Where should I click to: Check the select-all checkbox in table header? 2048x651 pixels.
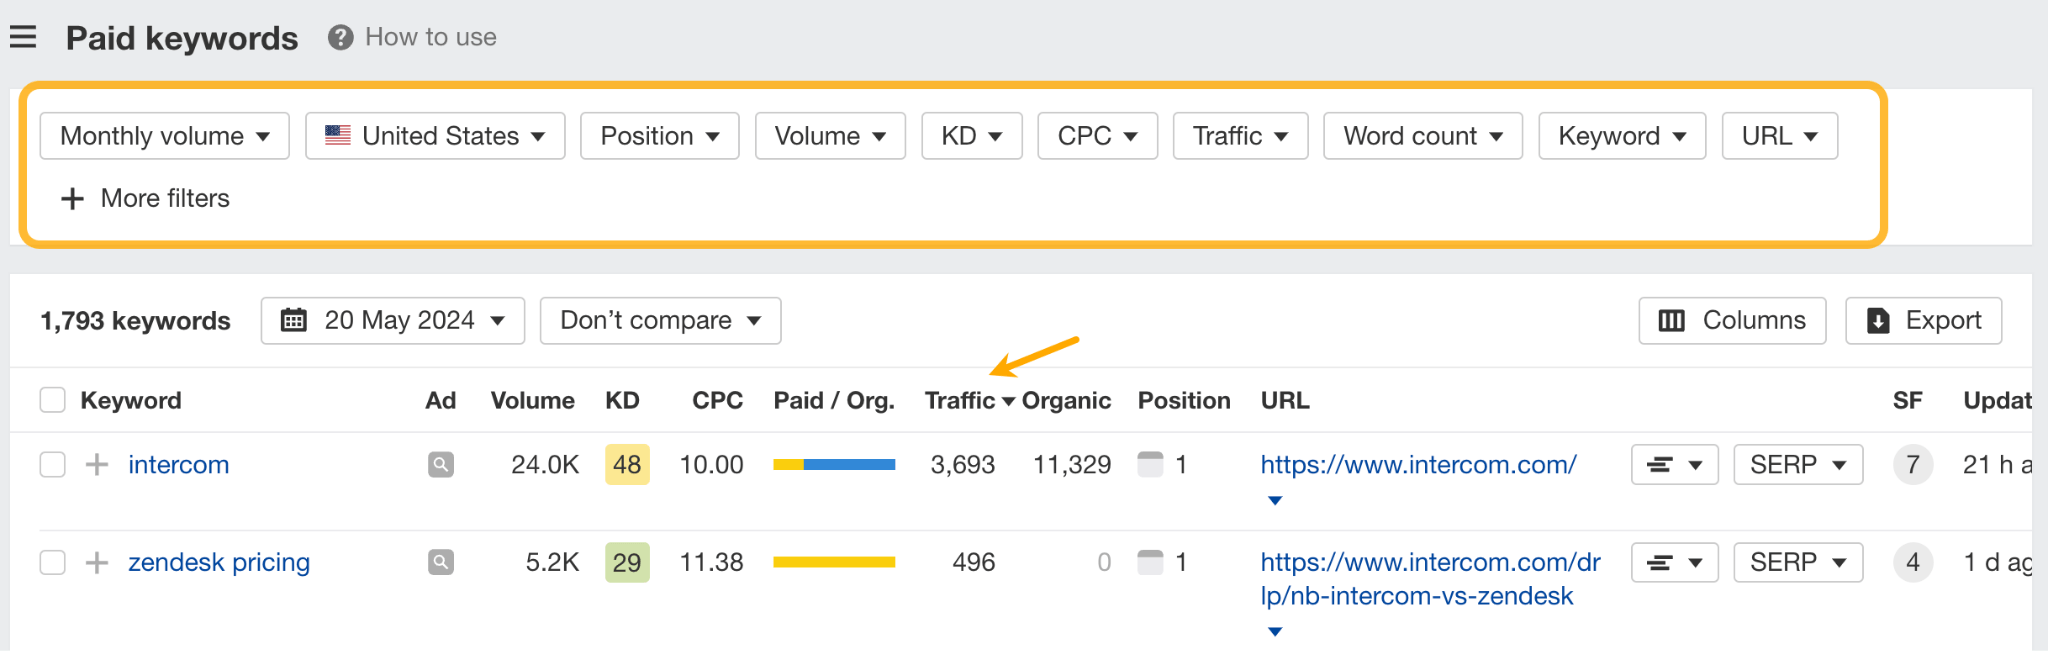[52, 399]
